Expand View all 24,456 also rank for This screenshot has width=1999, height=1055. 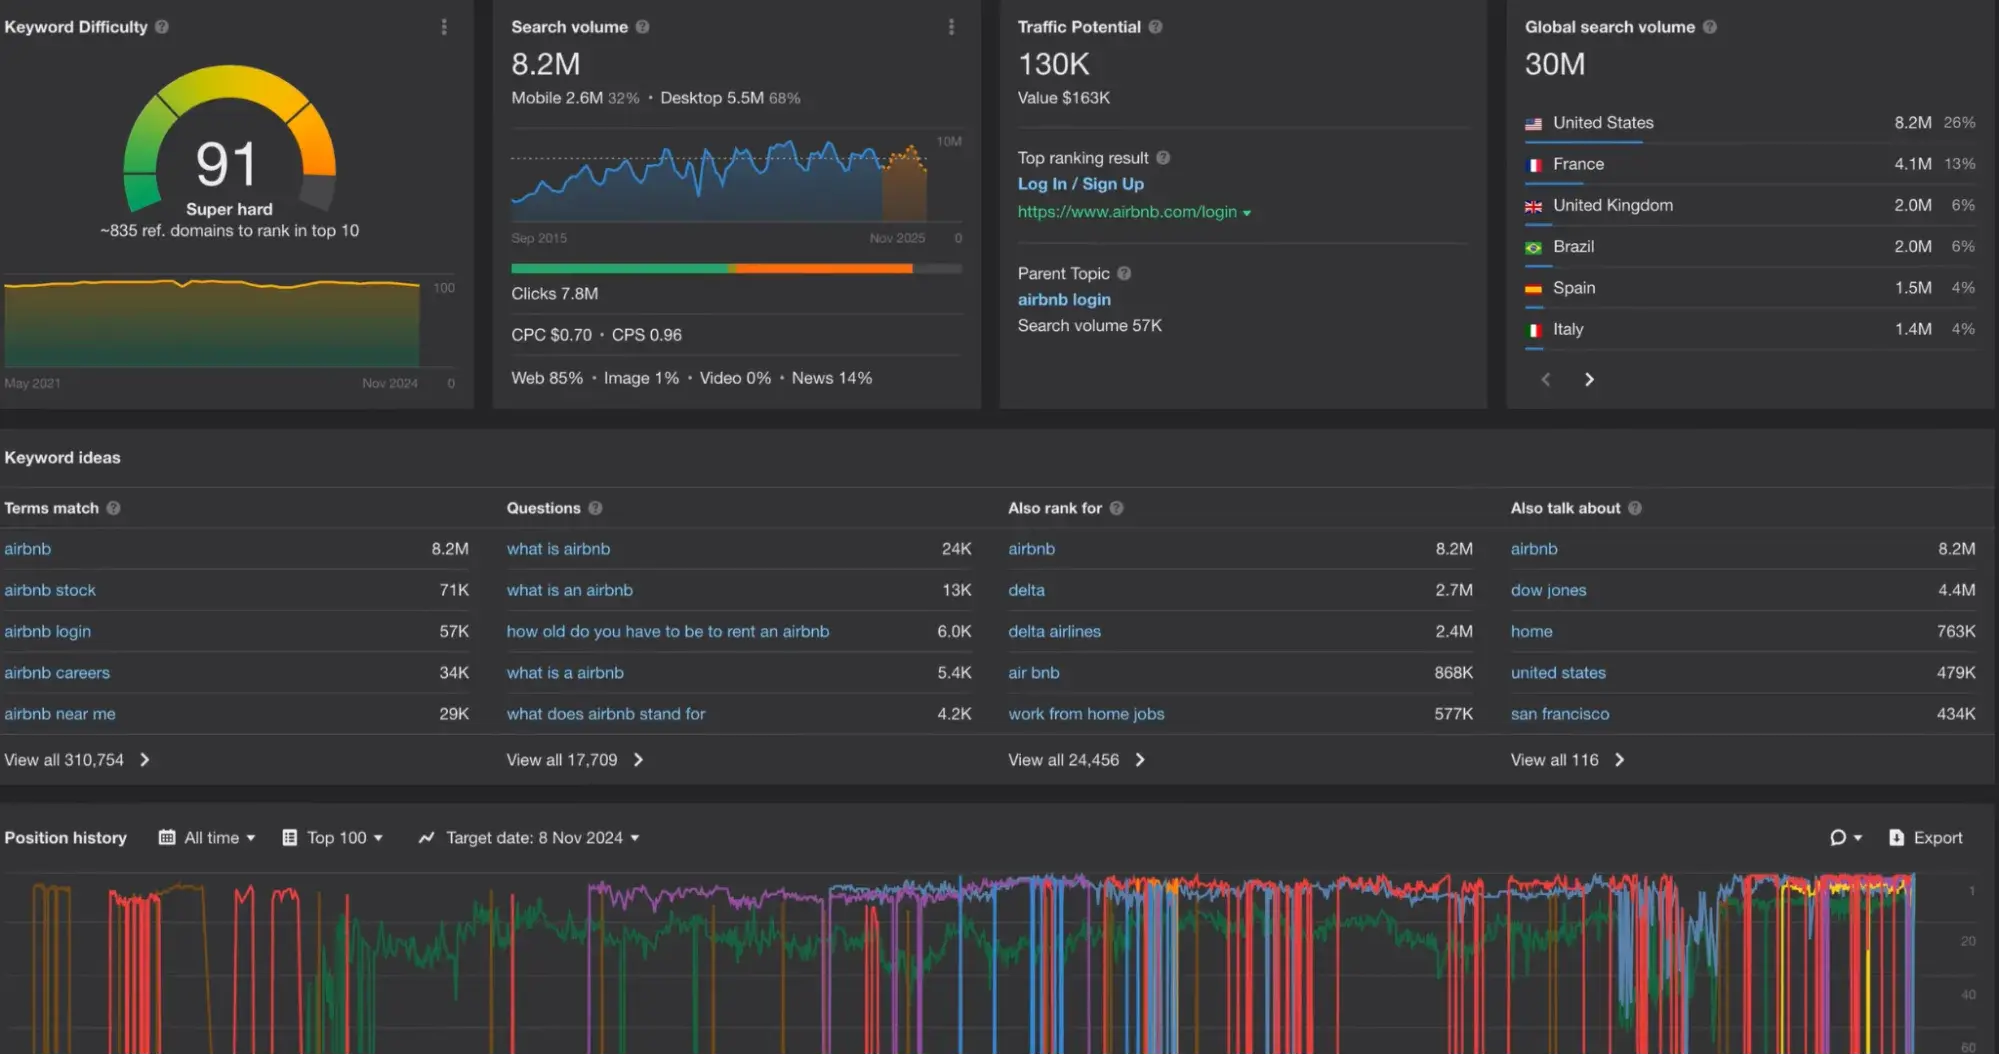[x=1077, y=760]
